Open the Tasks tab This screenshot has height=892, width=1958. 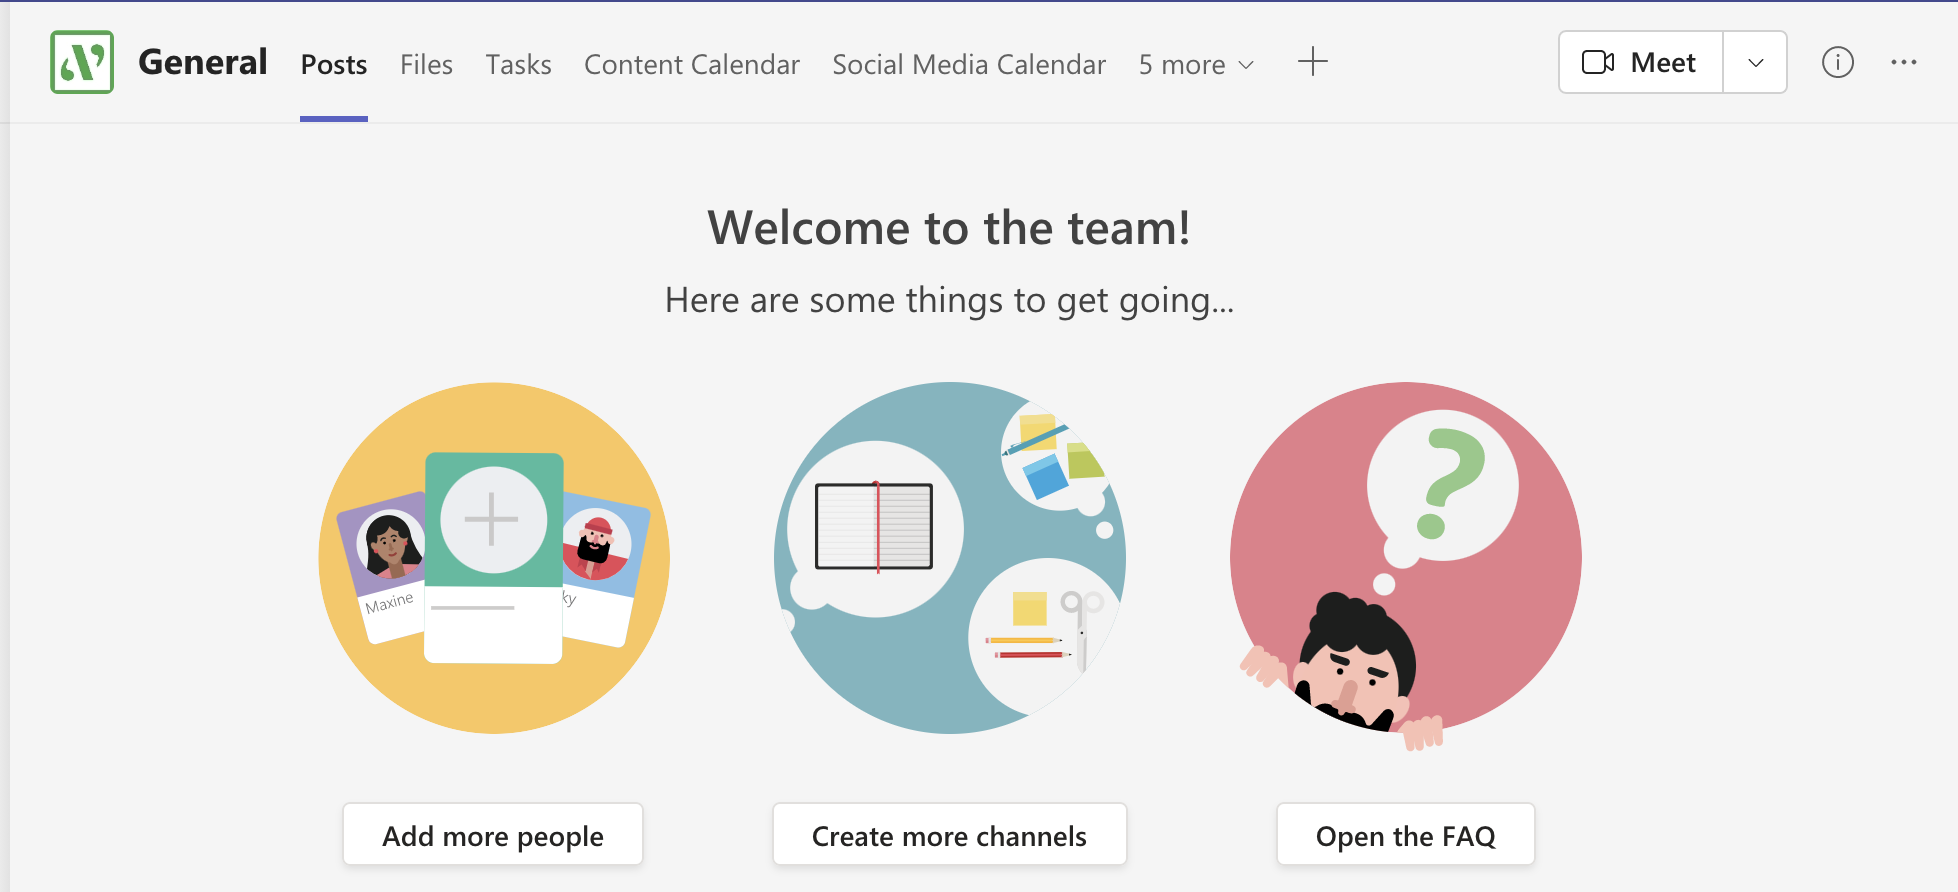tap(518, 64)
